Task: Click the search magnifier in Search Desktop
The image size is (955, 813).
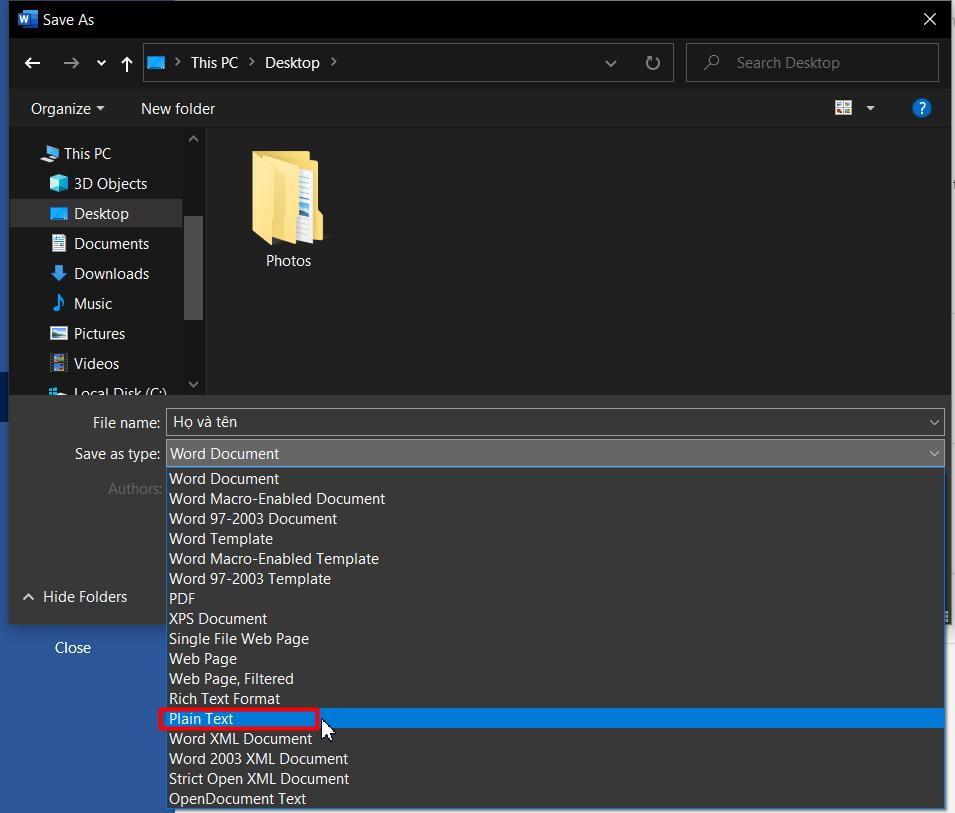Action: 711,62
